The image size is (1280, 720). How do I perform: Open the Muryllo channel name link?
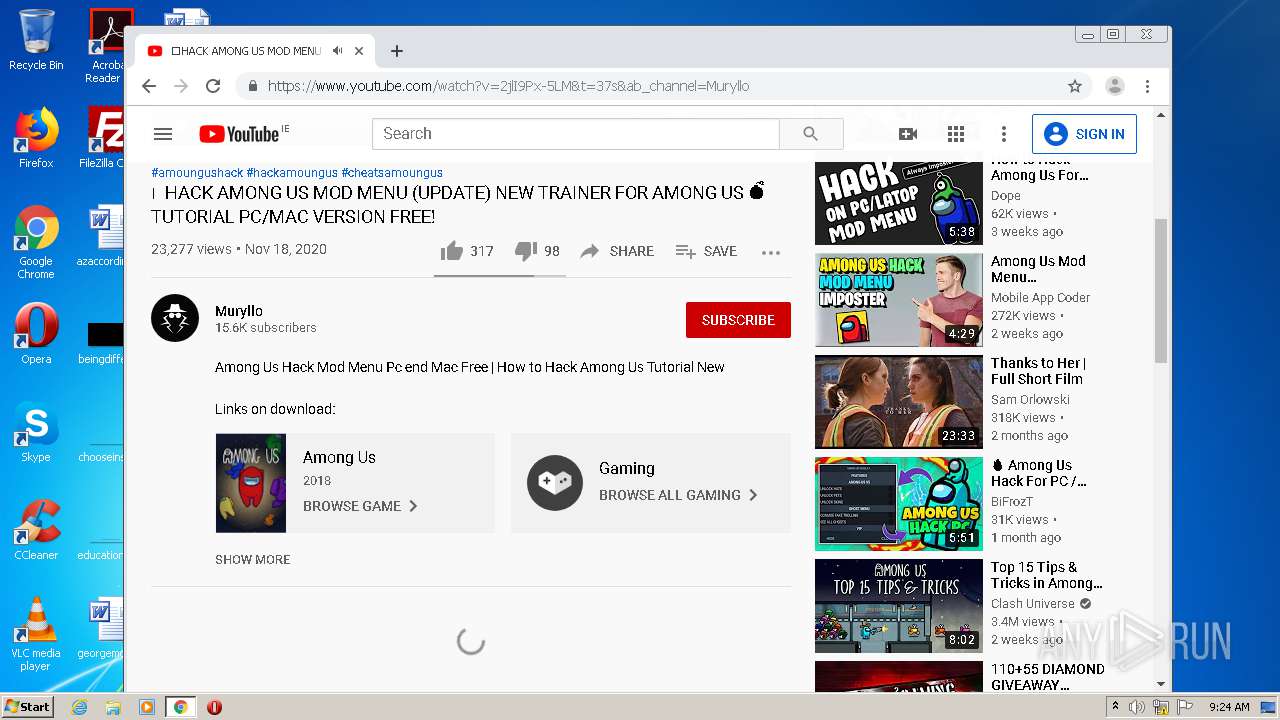pyautogui.click(x=239, y=311)
